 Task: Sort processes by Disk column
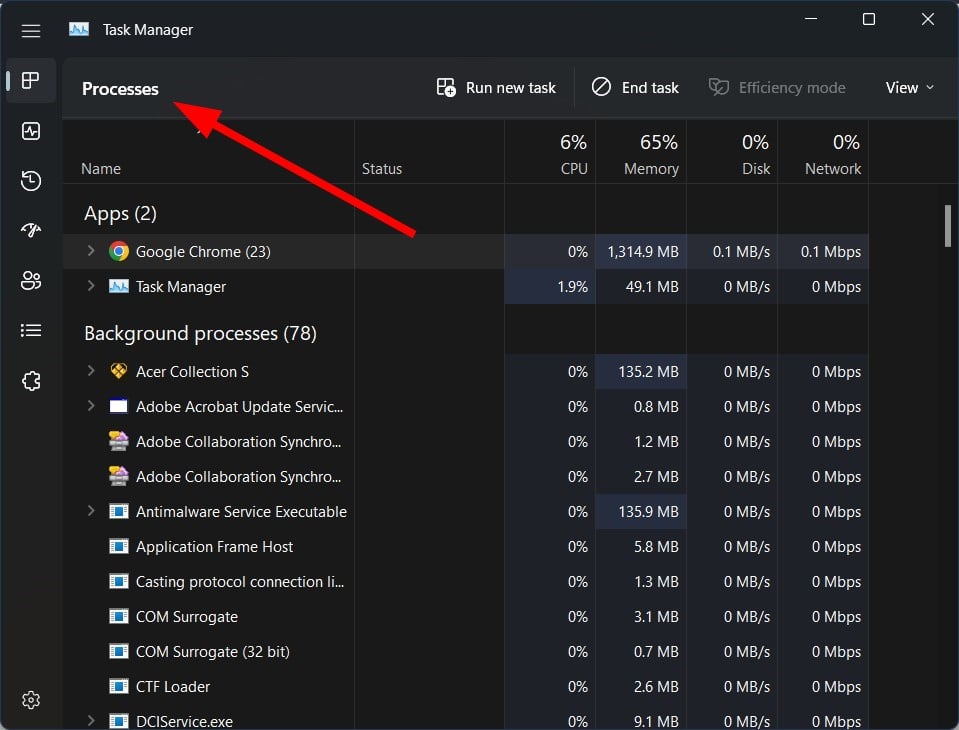[732, 152]
